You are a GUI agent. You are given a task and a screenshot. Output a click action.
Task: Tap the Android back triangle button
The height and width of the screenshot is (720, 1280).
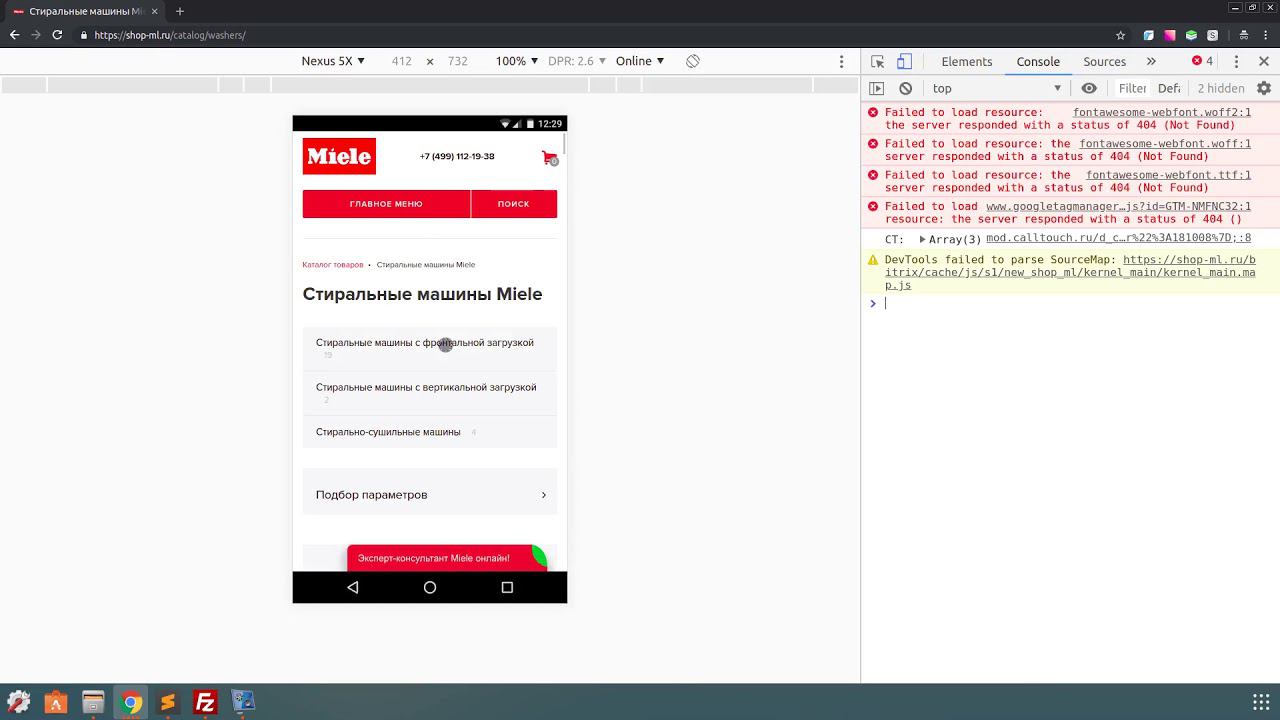352,587
